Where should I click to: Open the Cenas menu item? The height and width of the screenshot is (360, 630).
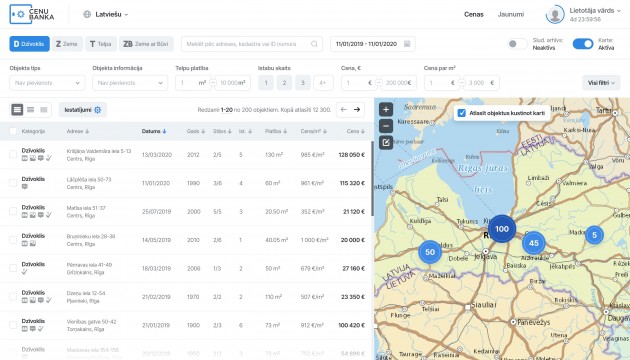(x=474, y=14)
